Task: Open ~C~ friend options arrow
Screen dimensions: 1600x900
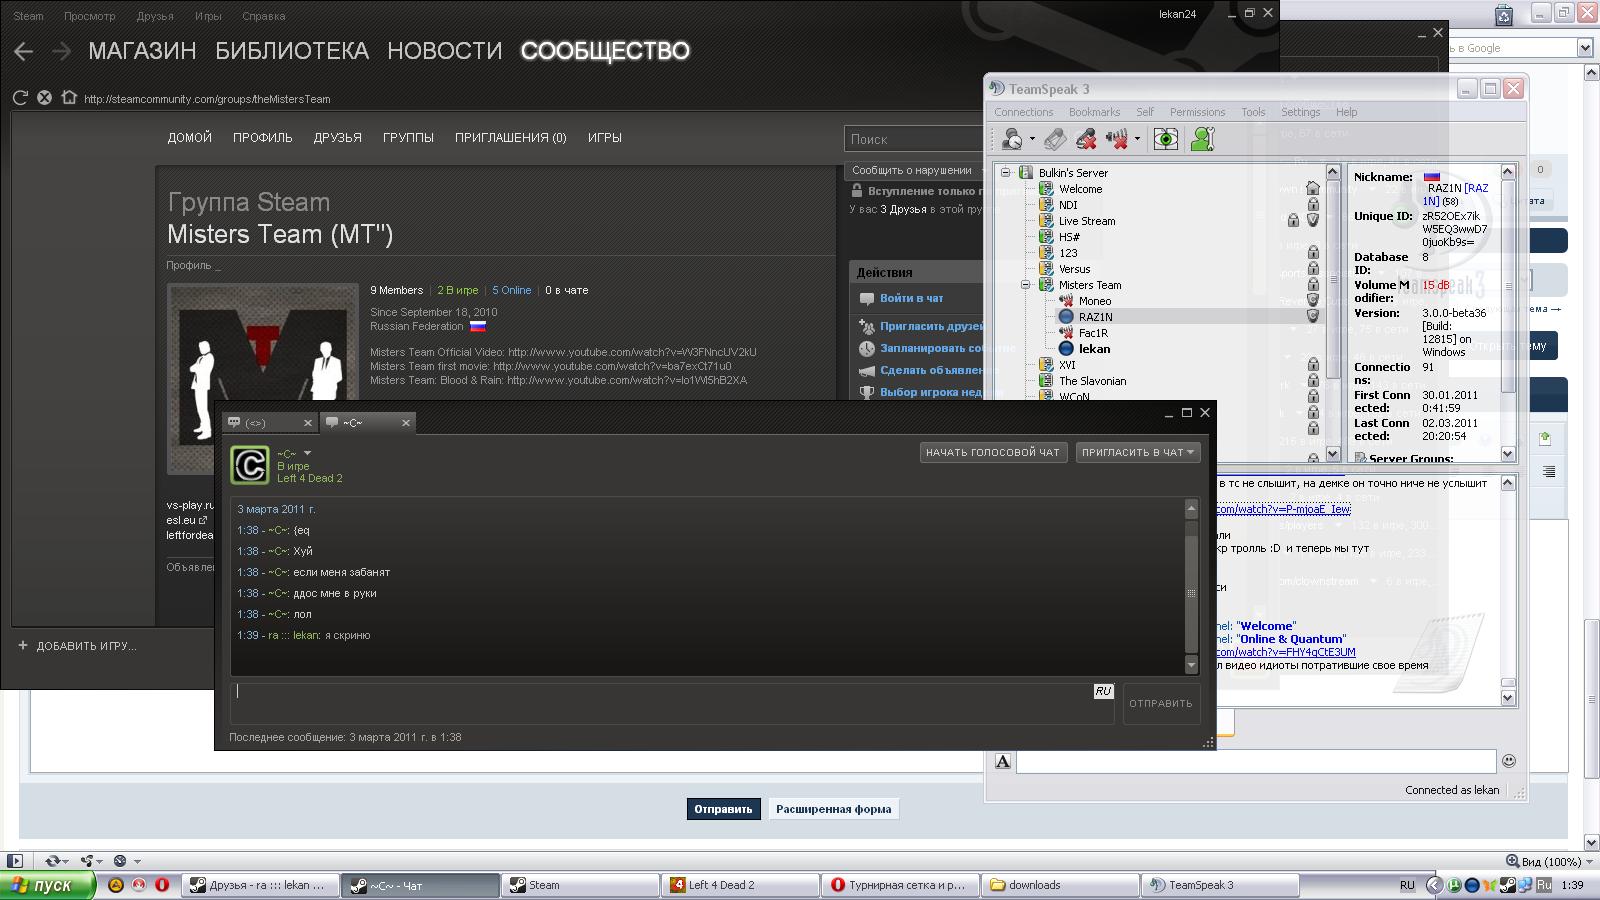Action: (307, 454)
